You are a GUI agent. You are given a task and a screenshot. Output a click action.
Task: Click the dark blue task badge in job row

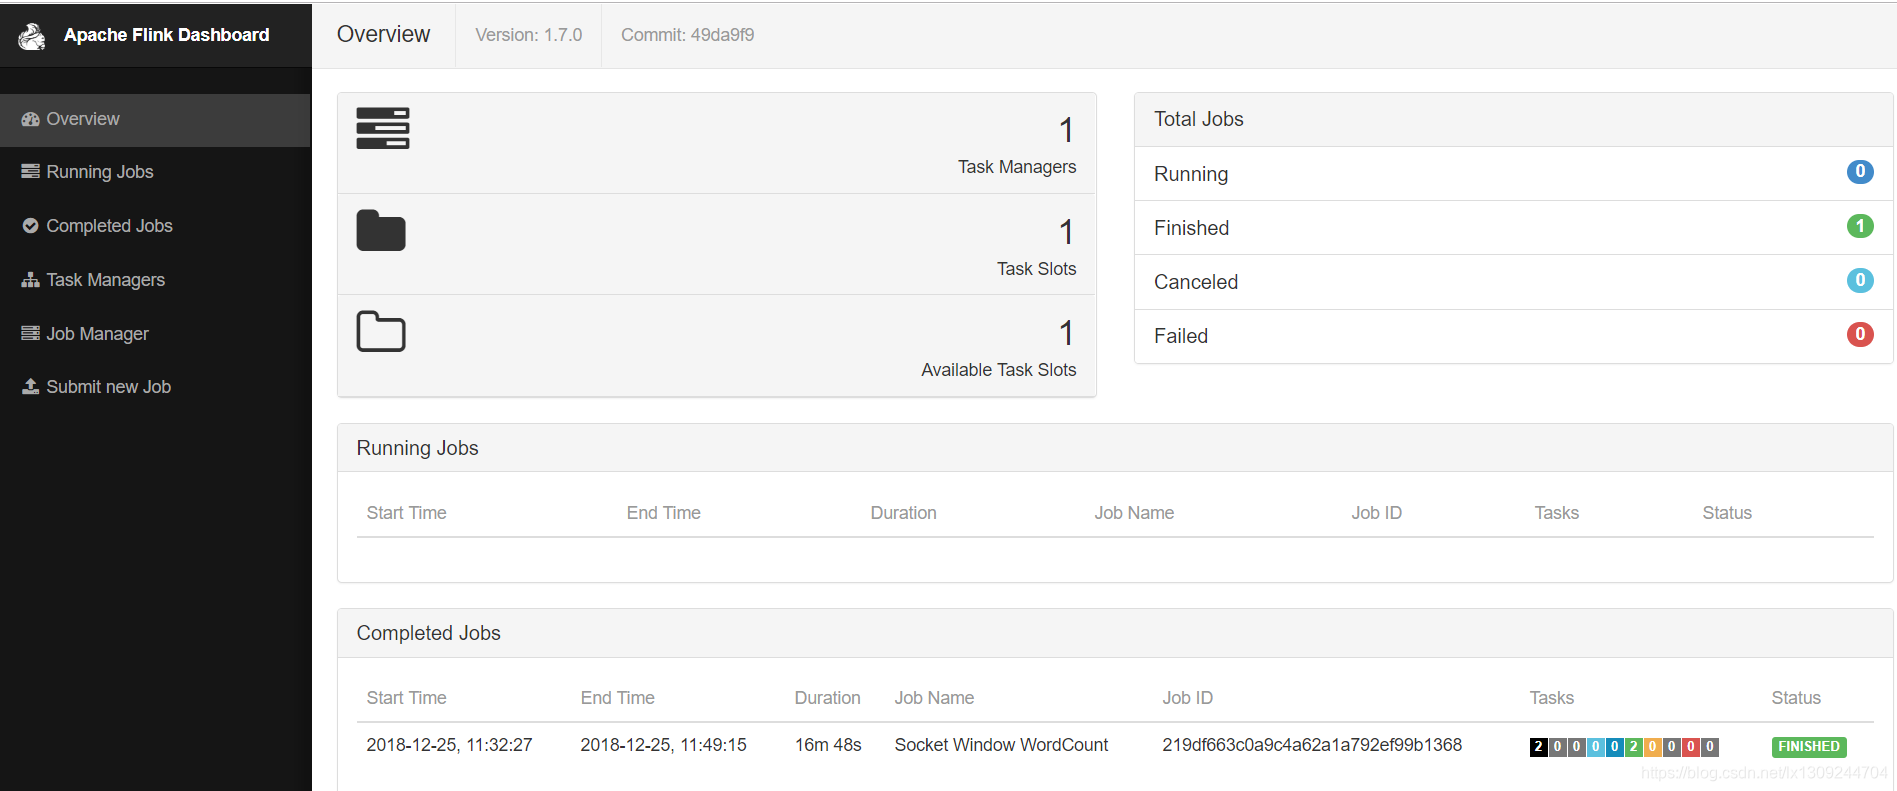[1615, 747]
